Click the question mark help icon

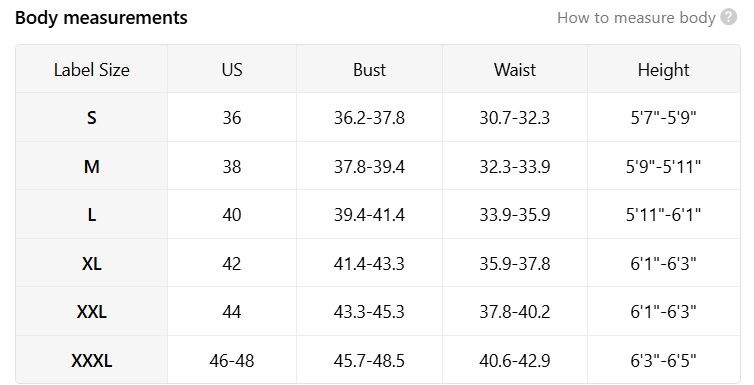point(729,17)
